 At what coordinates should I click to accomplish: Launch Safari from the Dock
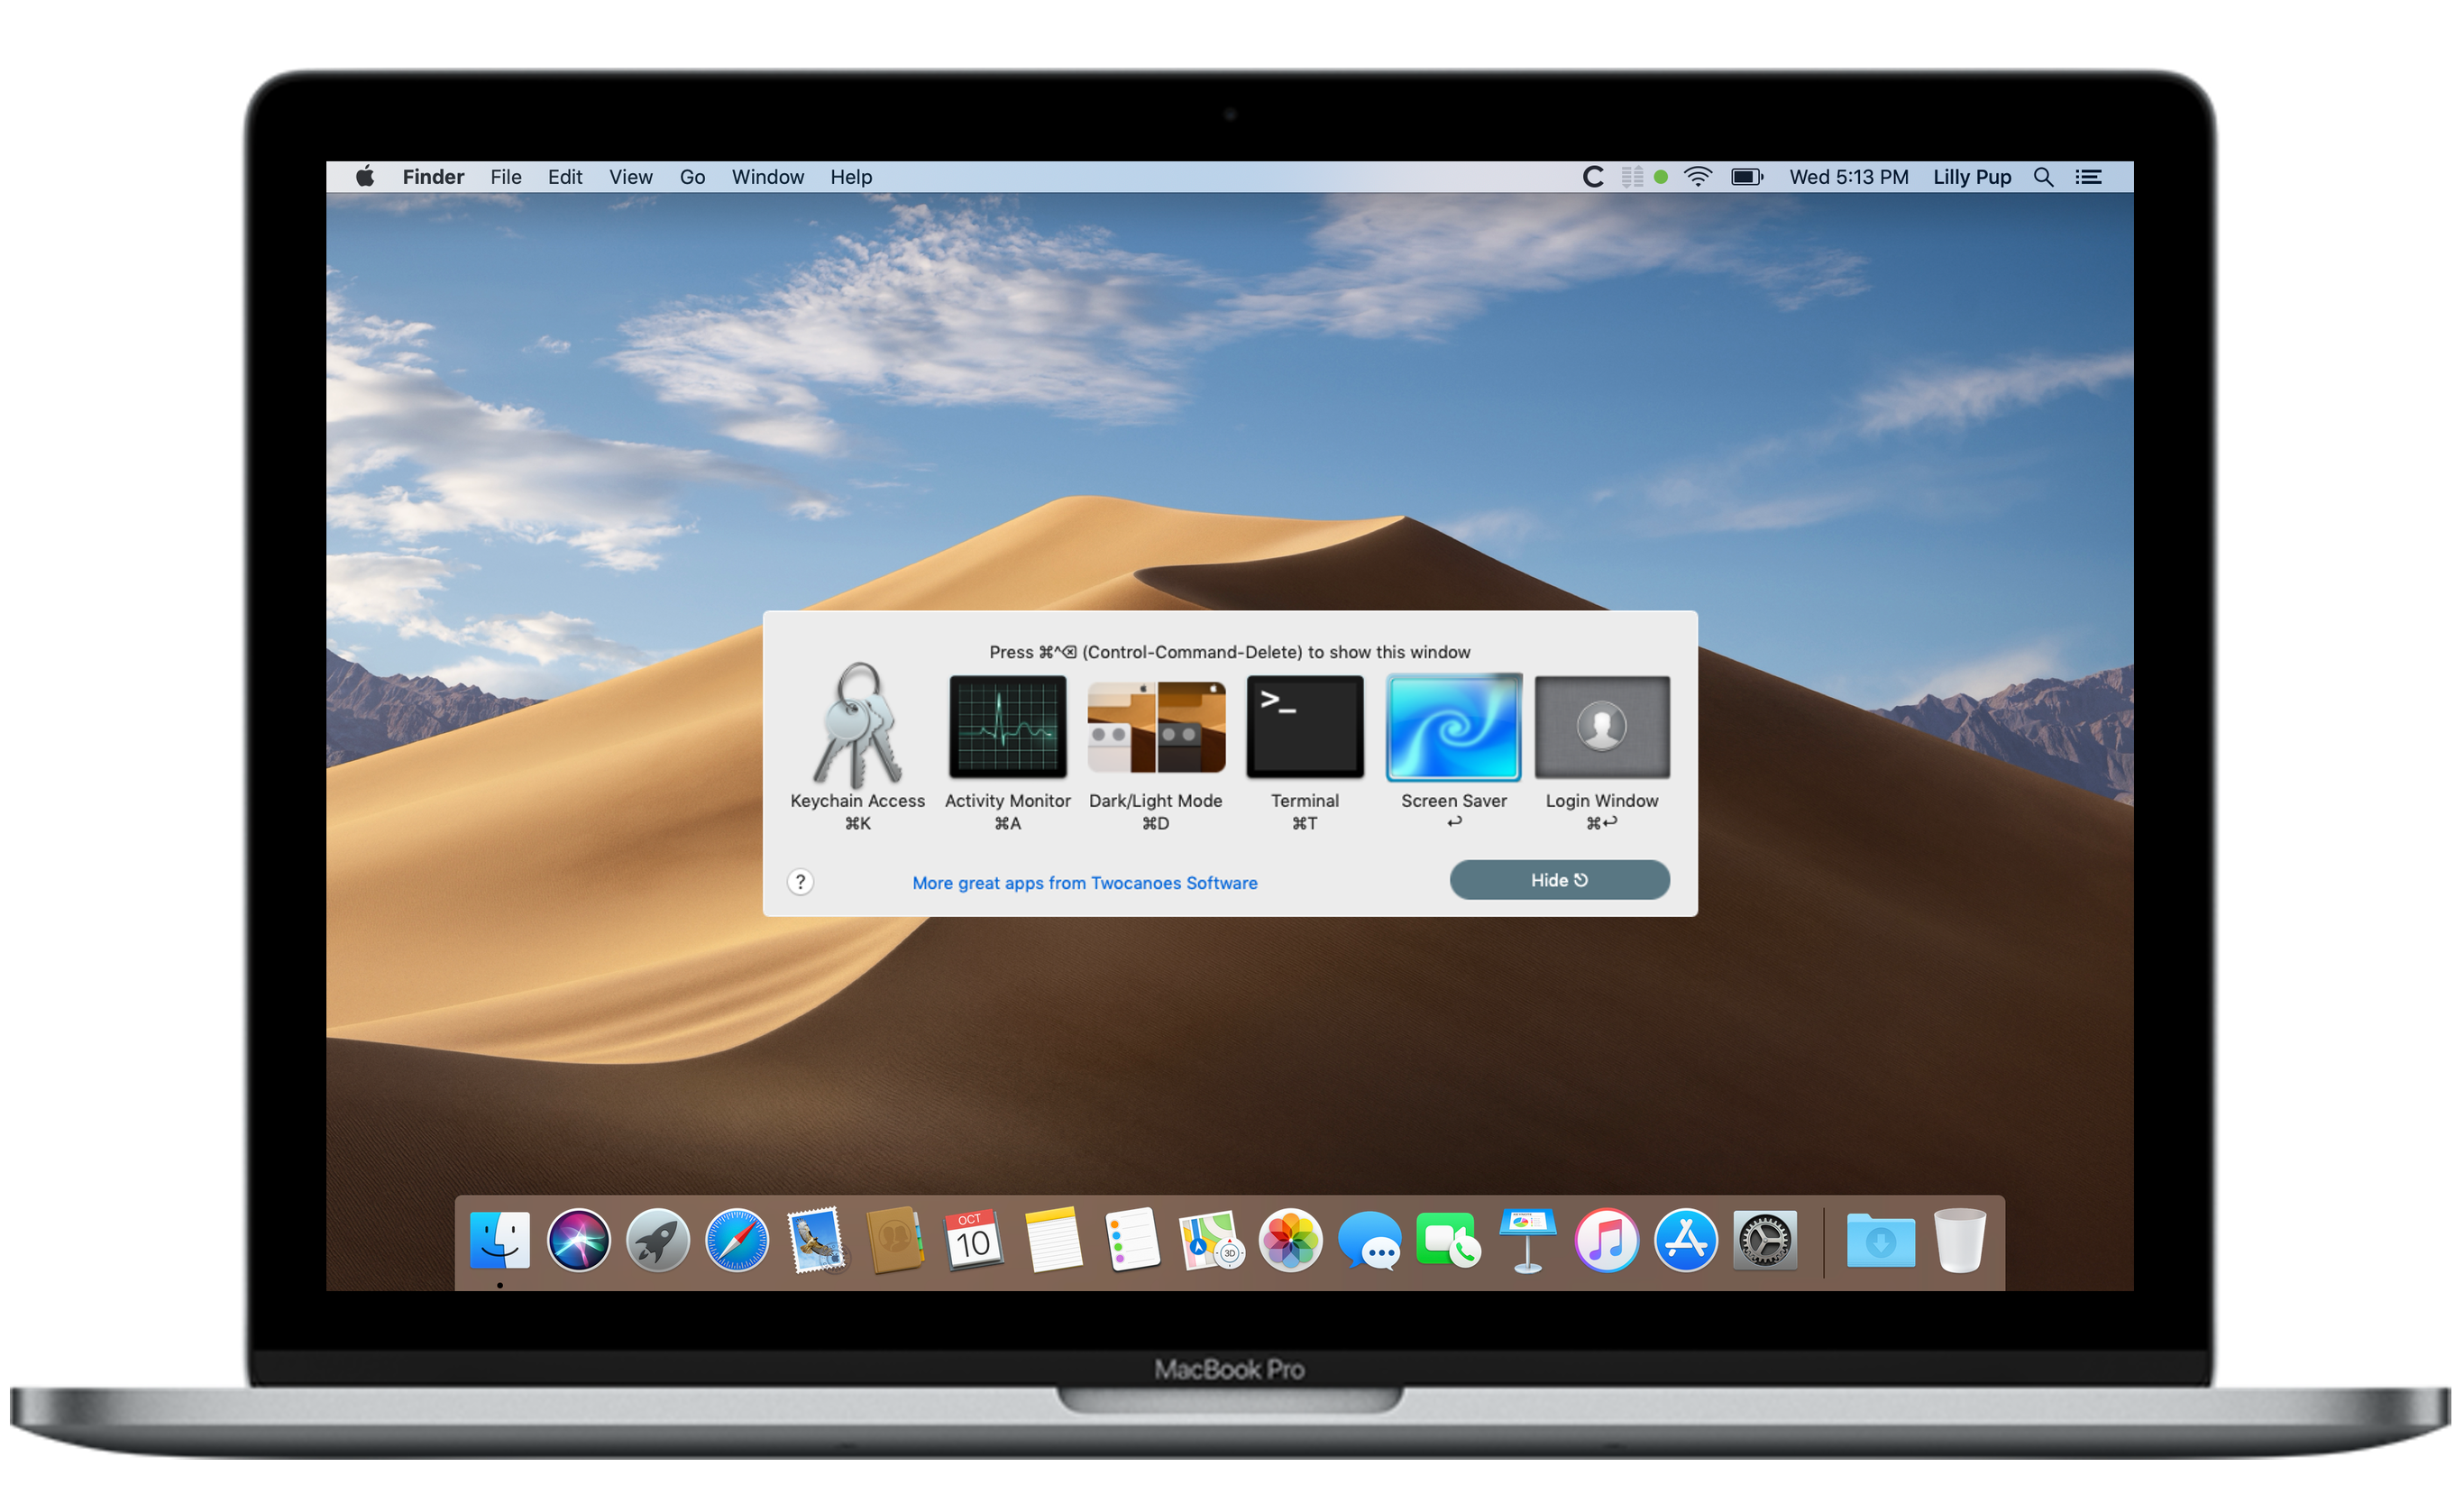coord(737,1240)
